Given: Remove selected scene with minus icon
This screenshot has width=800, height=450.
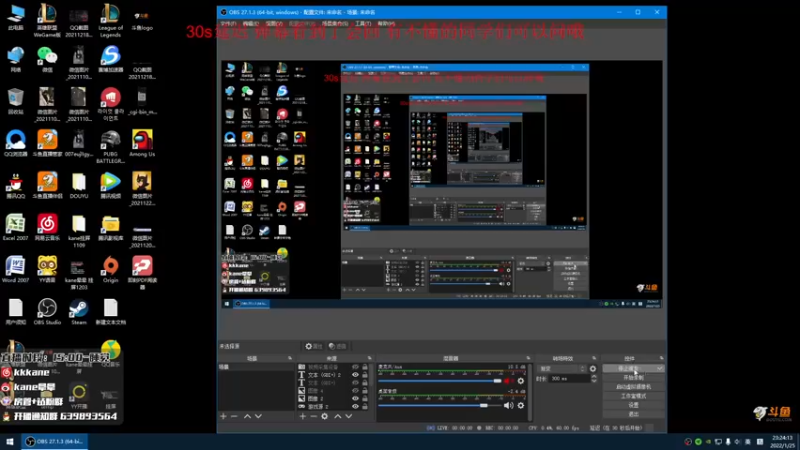Looking at the screenshot, I should [234, 416].
